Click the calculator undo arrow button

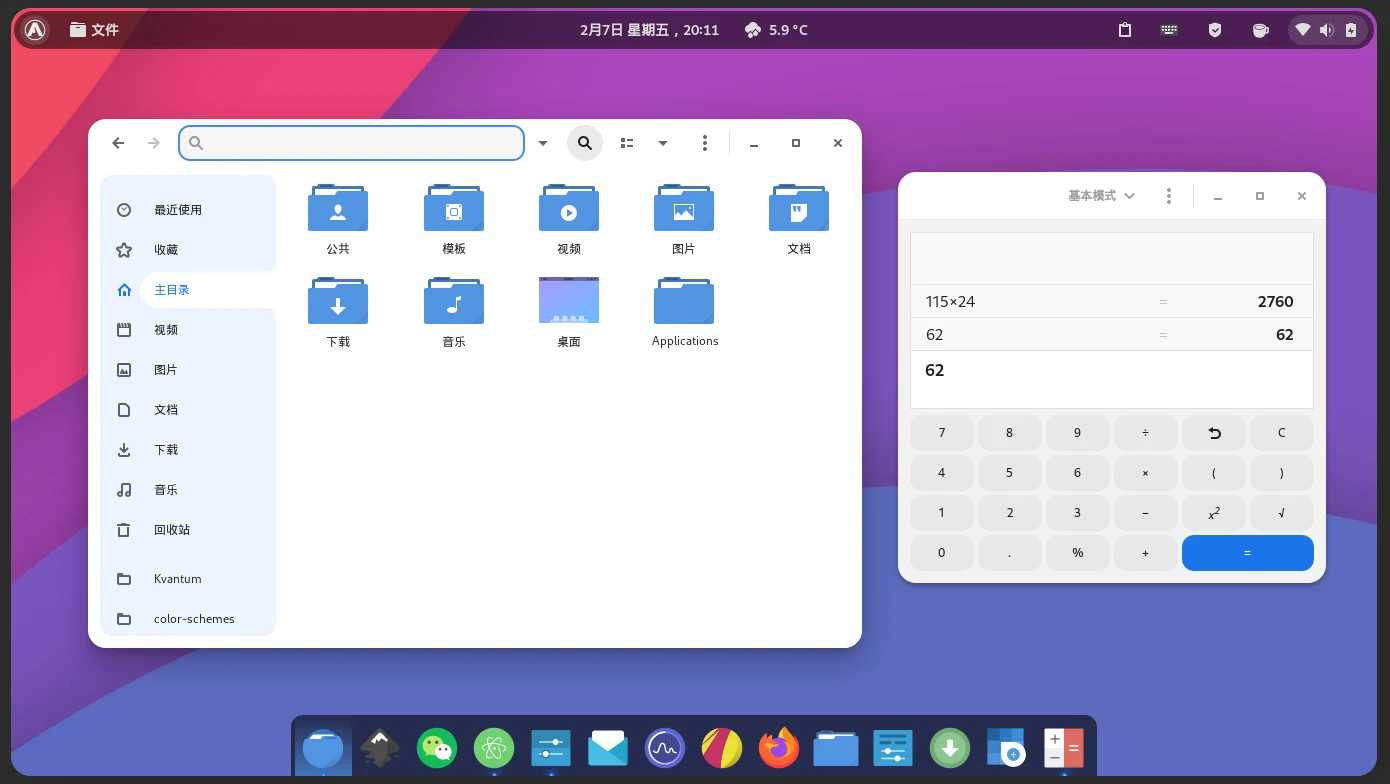[1214, 433]
